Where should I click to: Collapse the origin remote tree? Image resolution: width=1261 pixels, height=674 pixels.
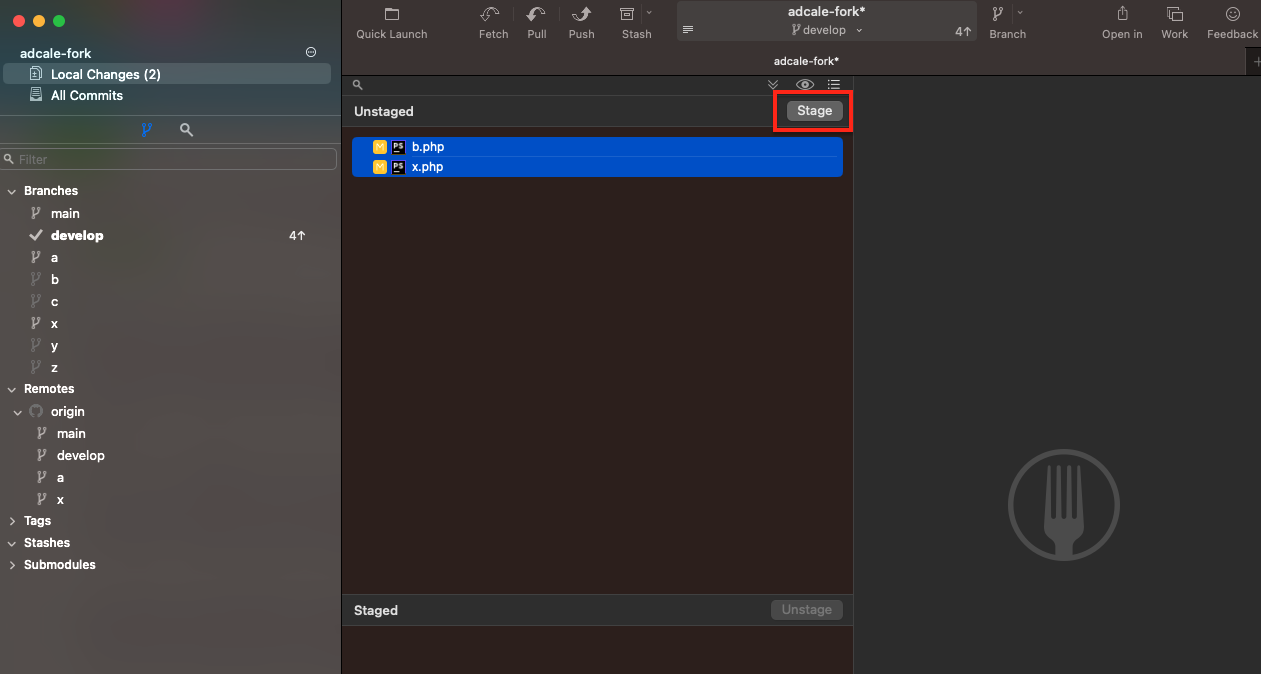pos(17,411)
